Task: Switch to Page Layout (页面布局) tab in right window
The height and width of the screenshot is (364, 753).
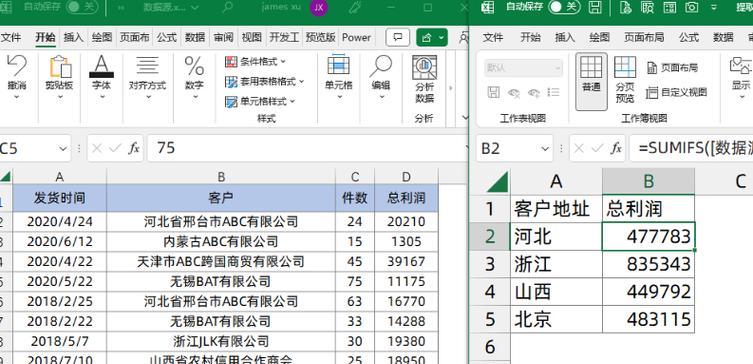Action: (644, 37)
